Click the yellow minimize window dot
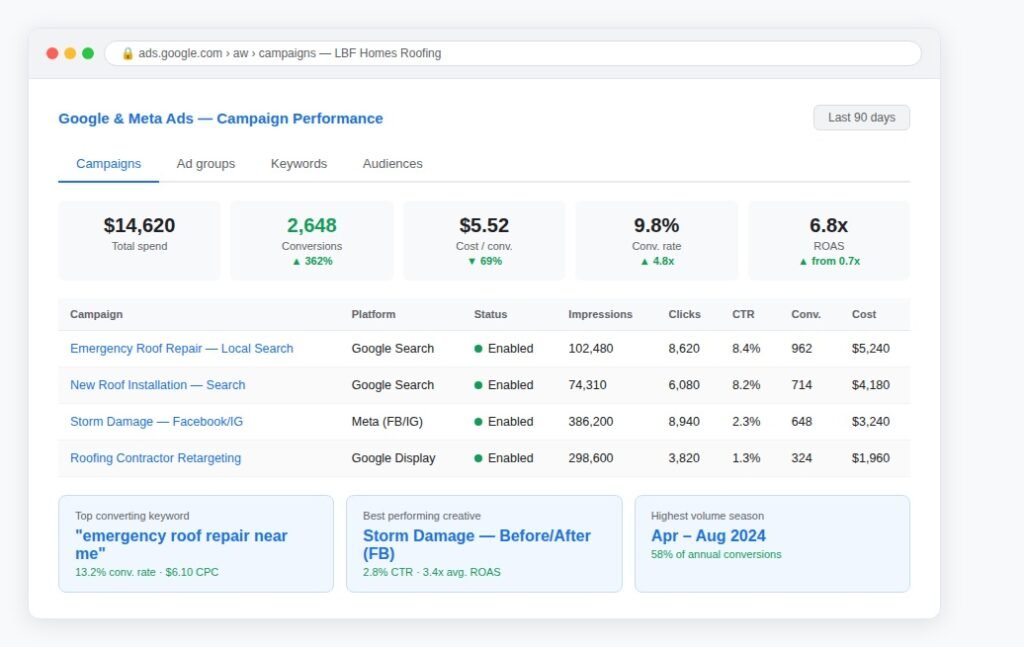Viewport: 1024px width, 647px height. tap(70, 54)
